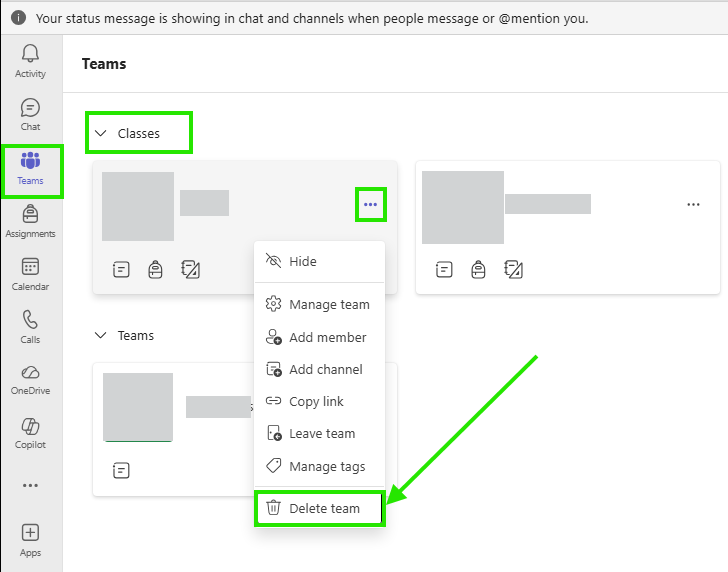
Task: Collapse the Teams section chevron
Action: pyautogui.click(x=101, y=335)
